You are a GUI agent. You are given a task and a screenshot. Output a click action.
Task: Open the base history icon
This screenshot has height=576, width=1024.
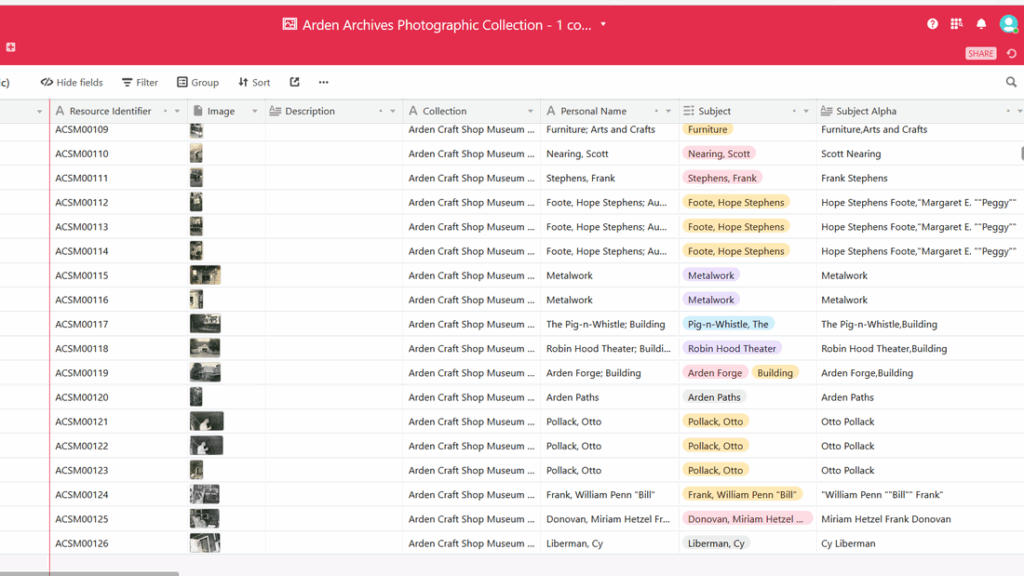pyautogui.click(x=1011, y=54)
